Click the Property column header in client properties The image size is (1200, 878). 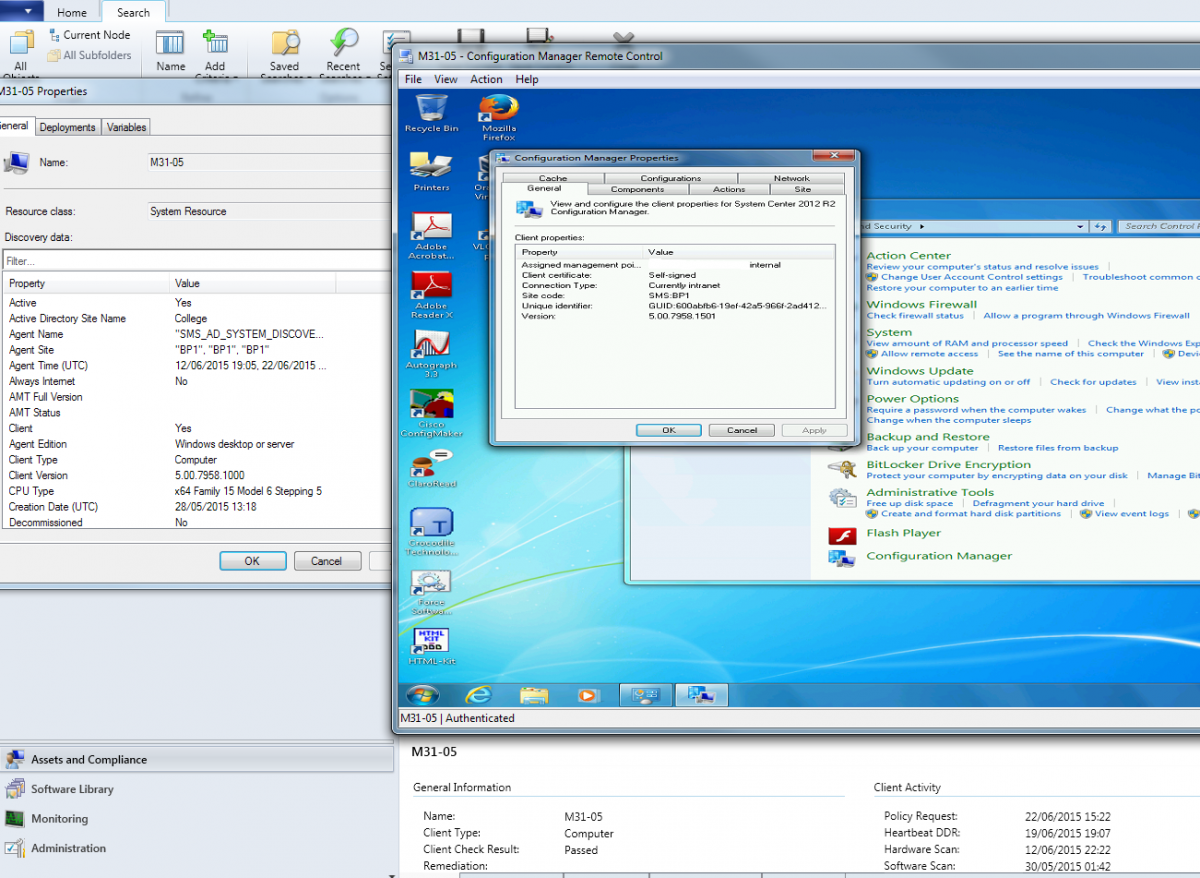click(580, 253)
